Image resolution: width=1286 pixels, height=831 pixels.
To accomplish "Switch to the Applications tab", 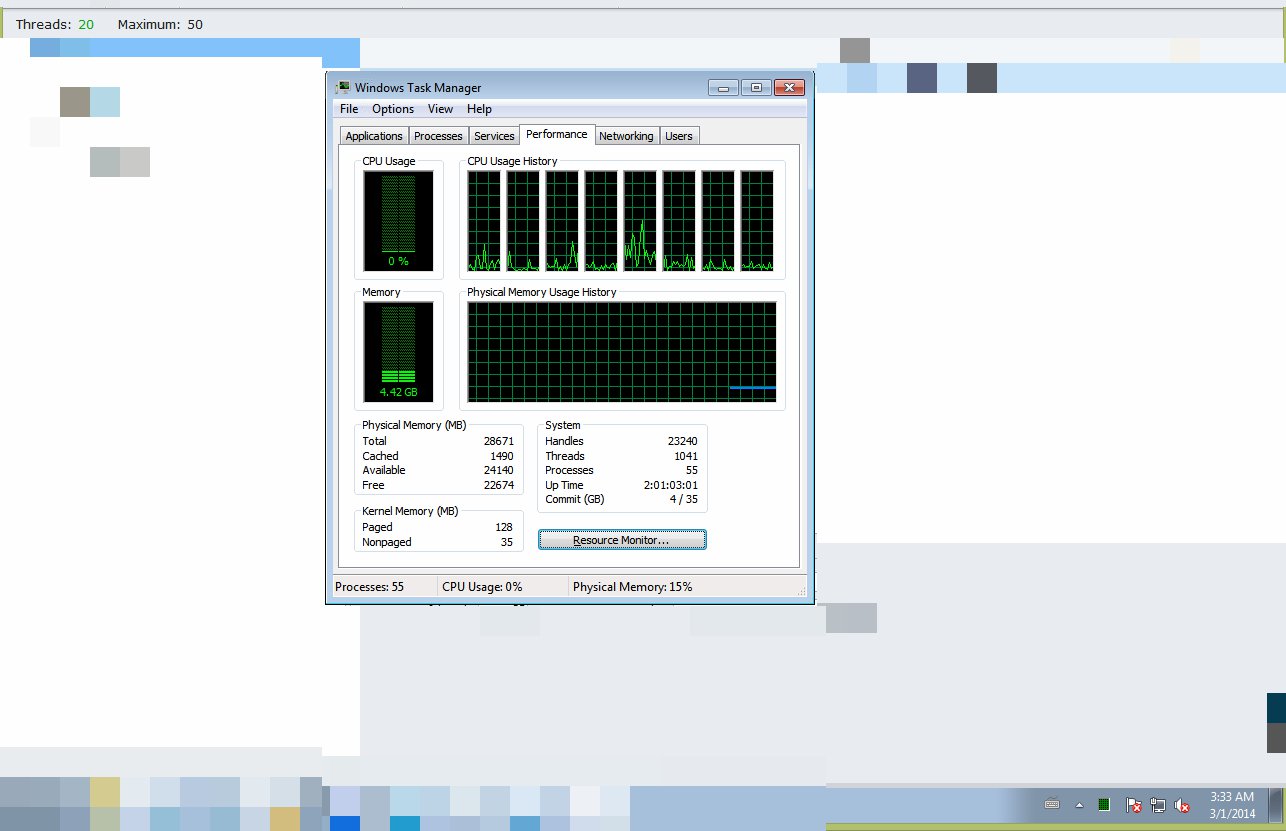I will click(374, 136).
